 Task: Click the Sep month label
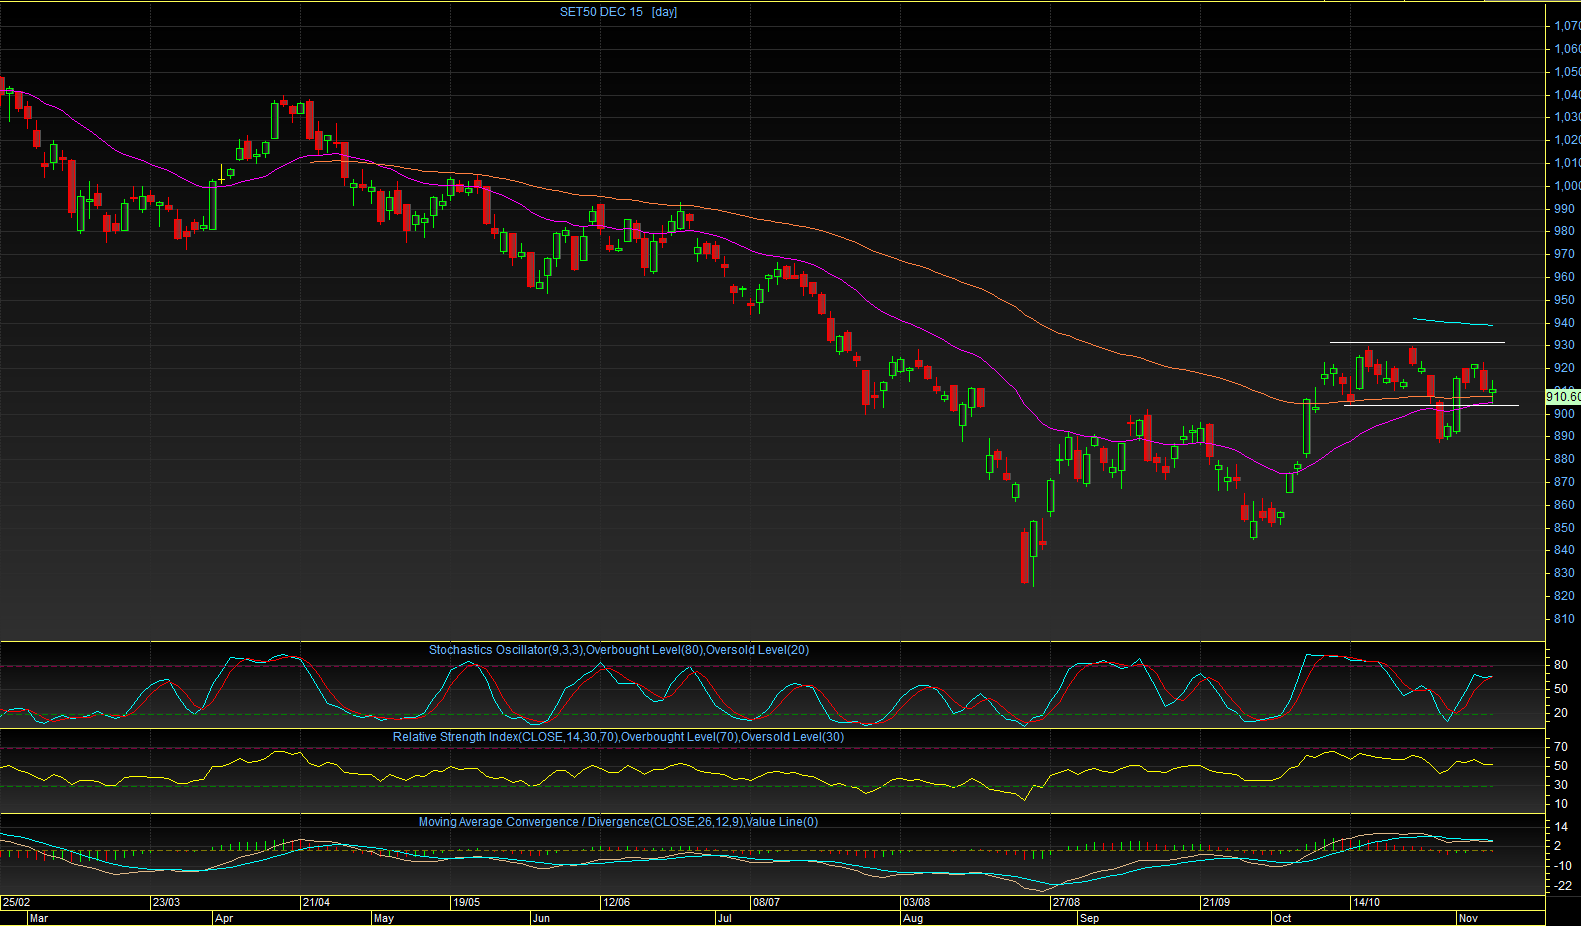point(1089,918)
